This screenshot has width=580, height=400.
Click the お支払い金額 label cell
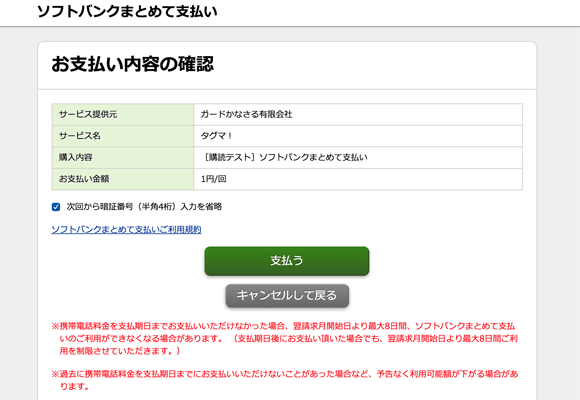(123, 179)
